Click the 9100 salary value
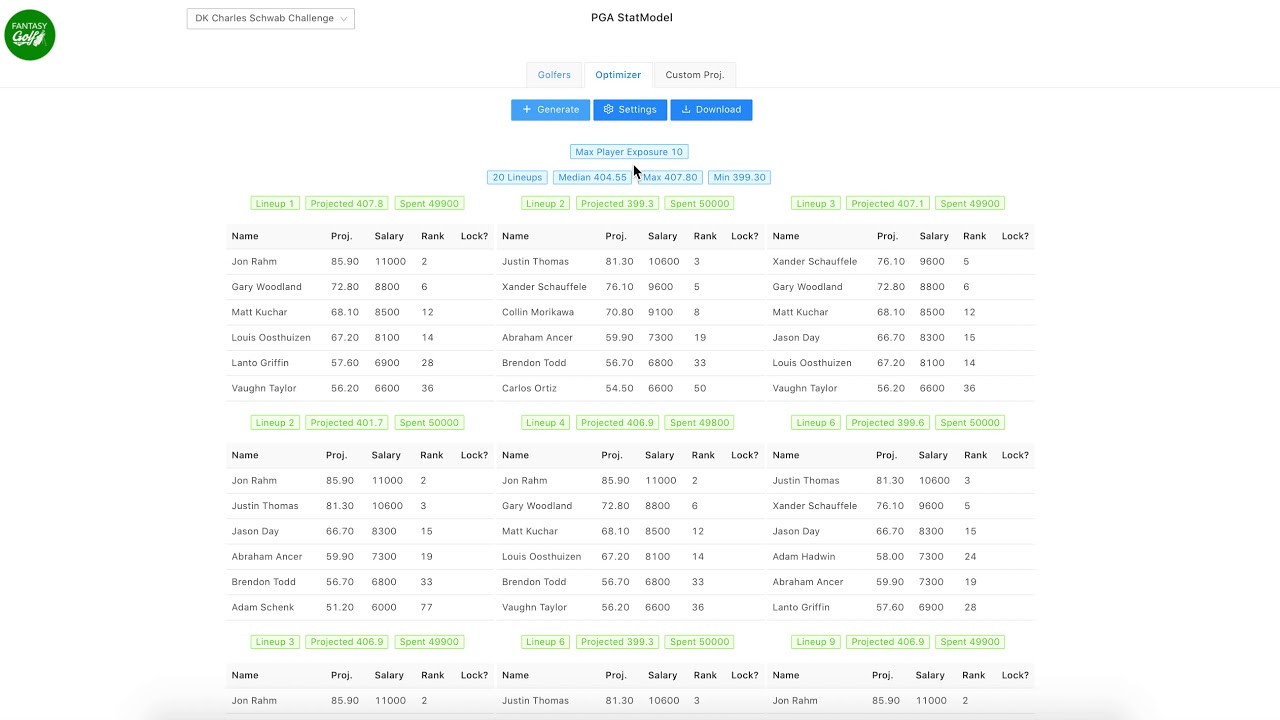 tap(660, 312)
